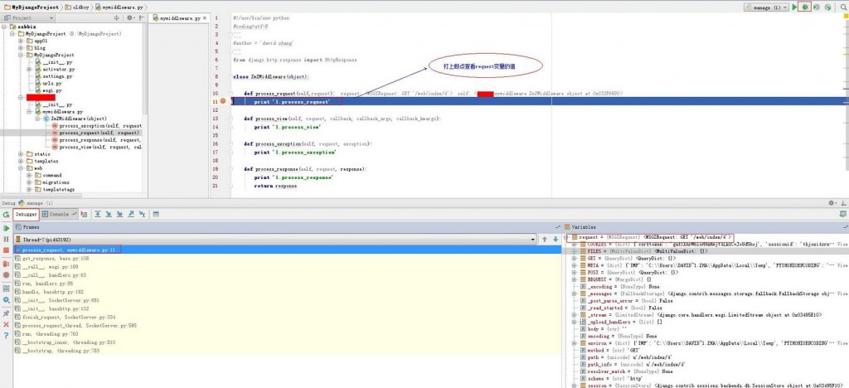This screenshot has height=388, width=849.
Task: Click the Step Out debugger icon
Action: pyautogui.click(x=131, y=214)
